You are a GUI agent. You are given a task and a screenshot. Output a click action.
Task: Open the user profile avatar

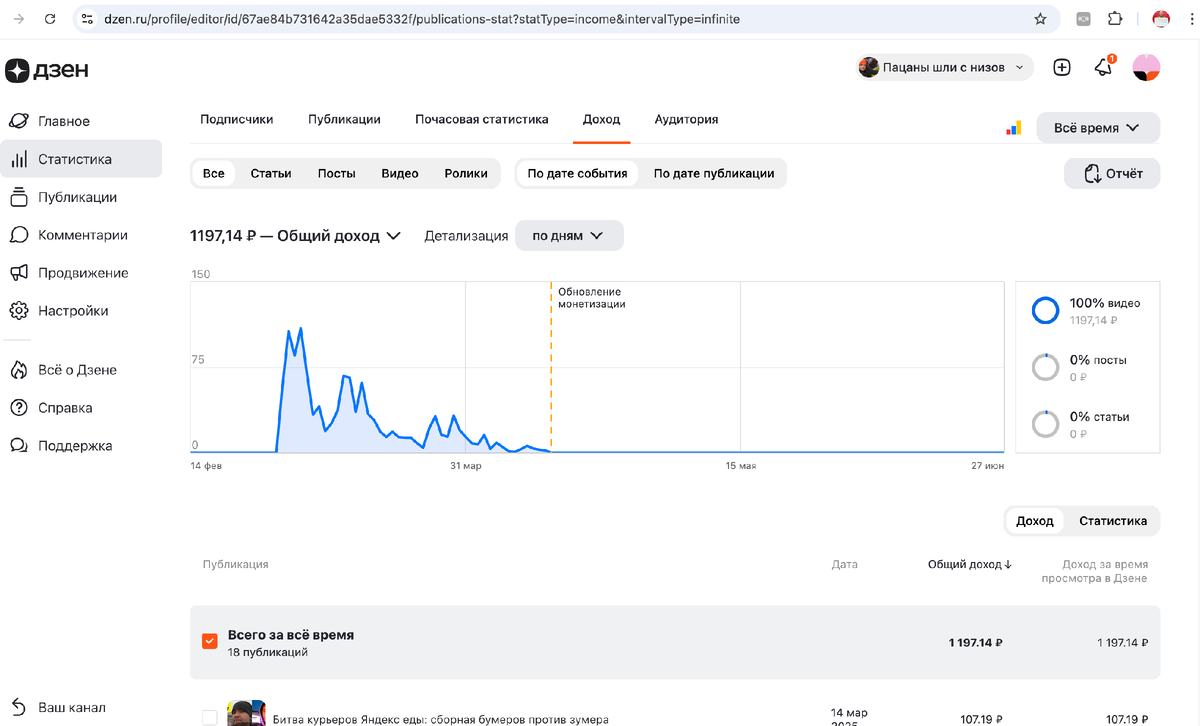1146,67
